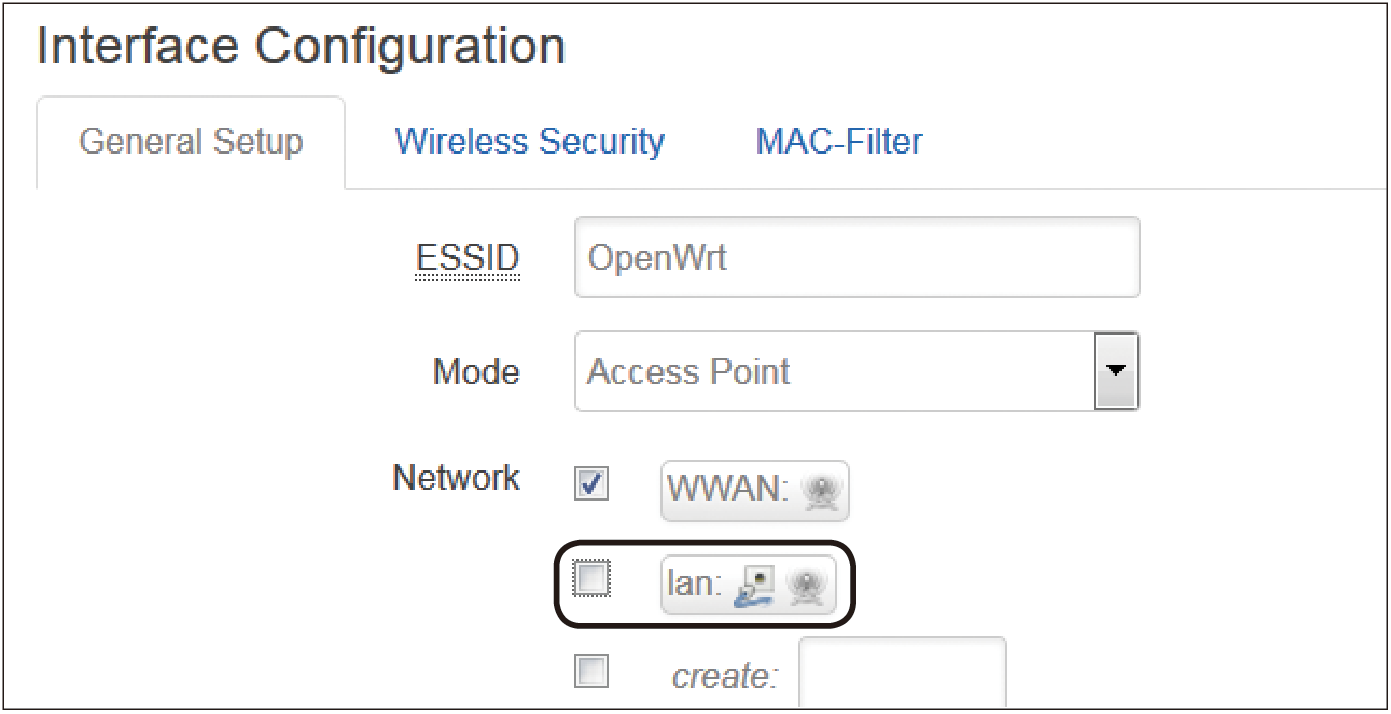Focus the ESSID text field
This screenshot has height=714, width=1391.
point(857,257)
